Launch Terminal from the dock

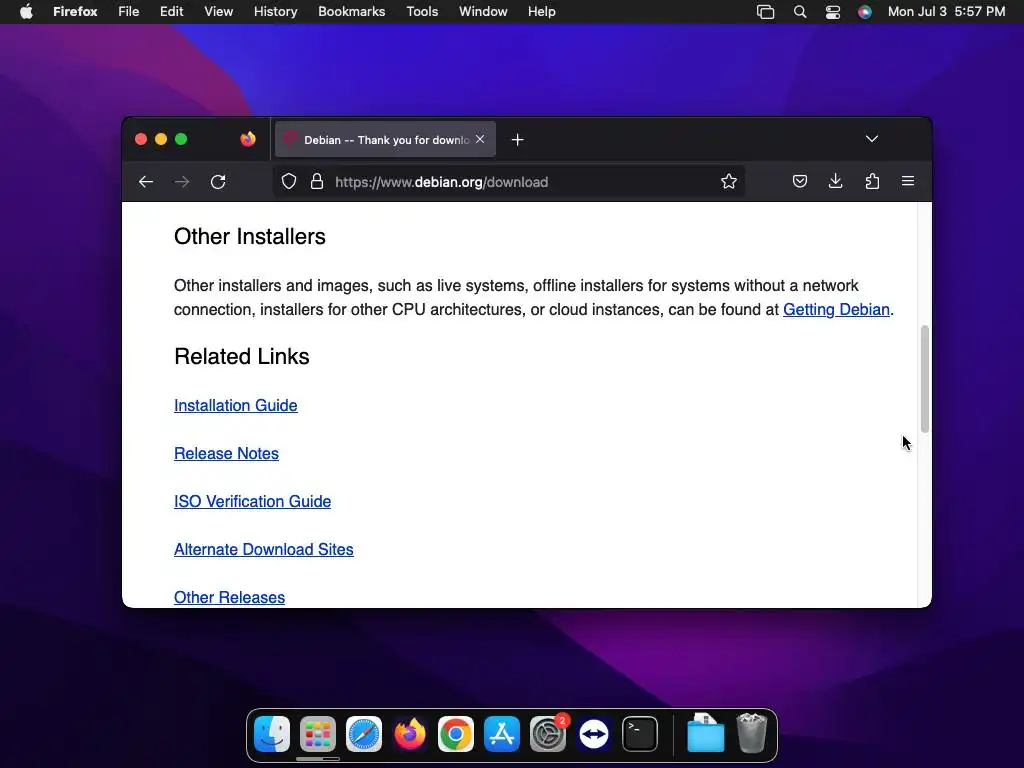coord(640,734)
